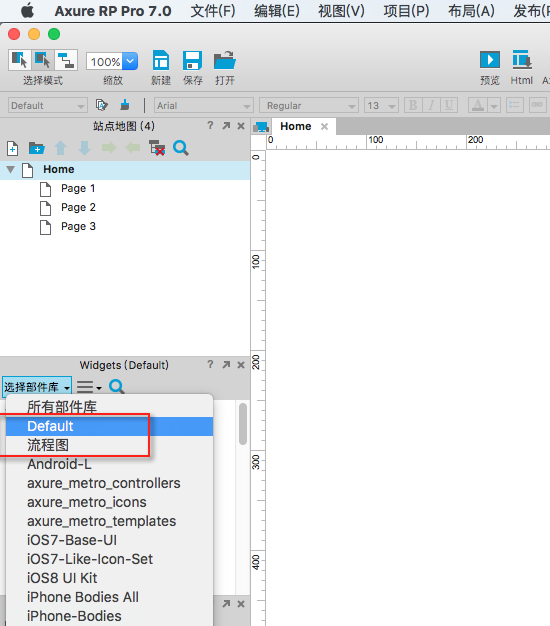Click the Widgets search magnifier icon
Viewport: 550px width, 626px height.
[x=117, y=386]
